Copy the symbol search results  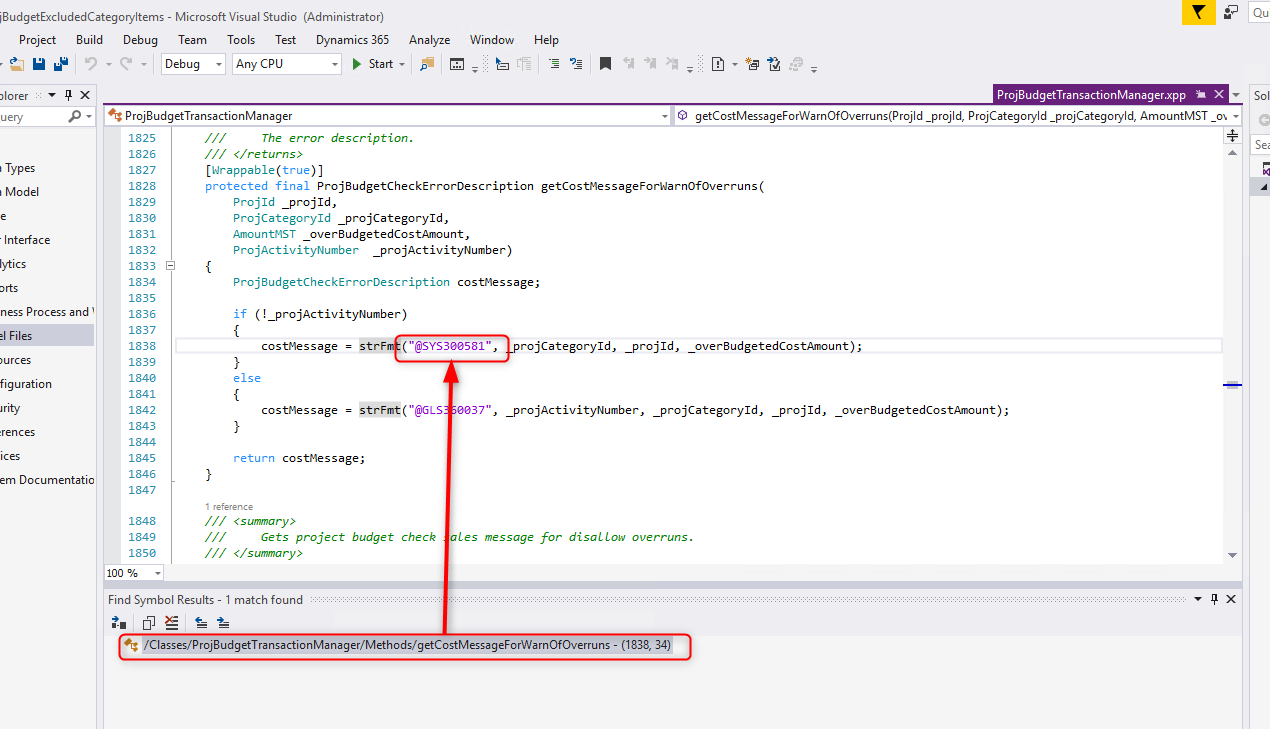[148, 622]
